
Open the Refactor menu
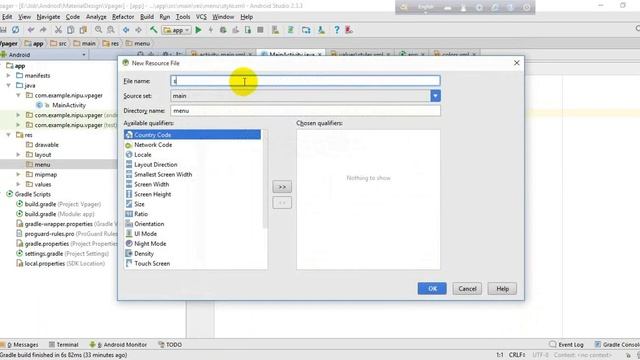click(x=123, y=17)
